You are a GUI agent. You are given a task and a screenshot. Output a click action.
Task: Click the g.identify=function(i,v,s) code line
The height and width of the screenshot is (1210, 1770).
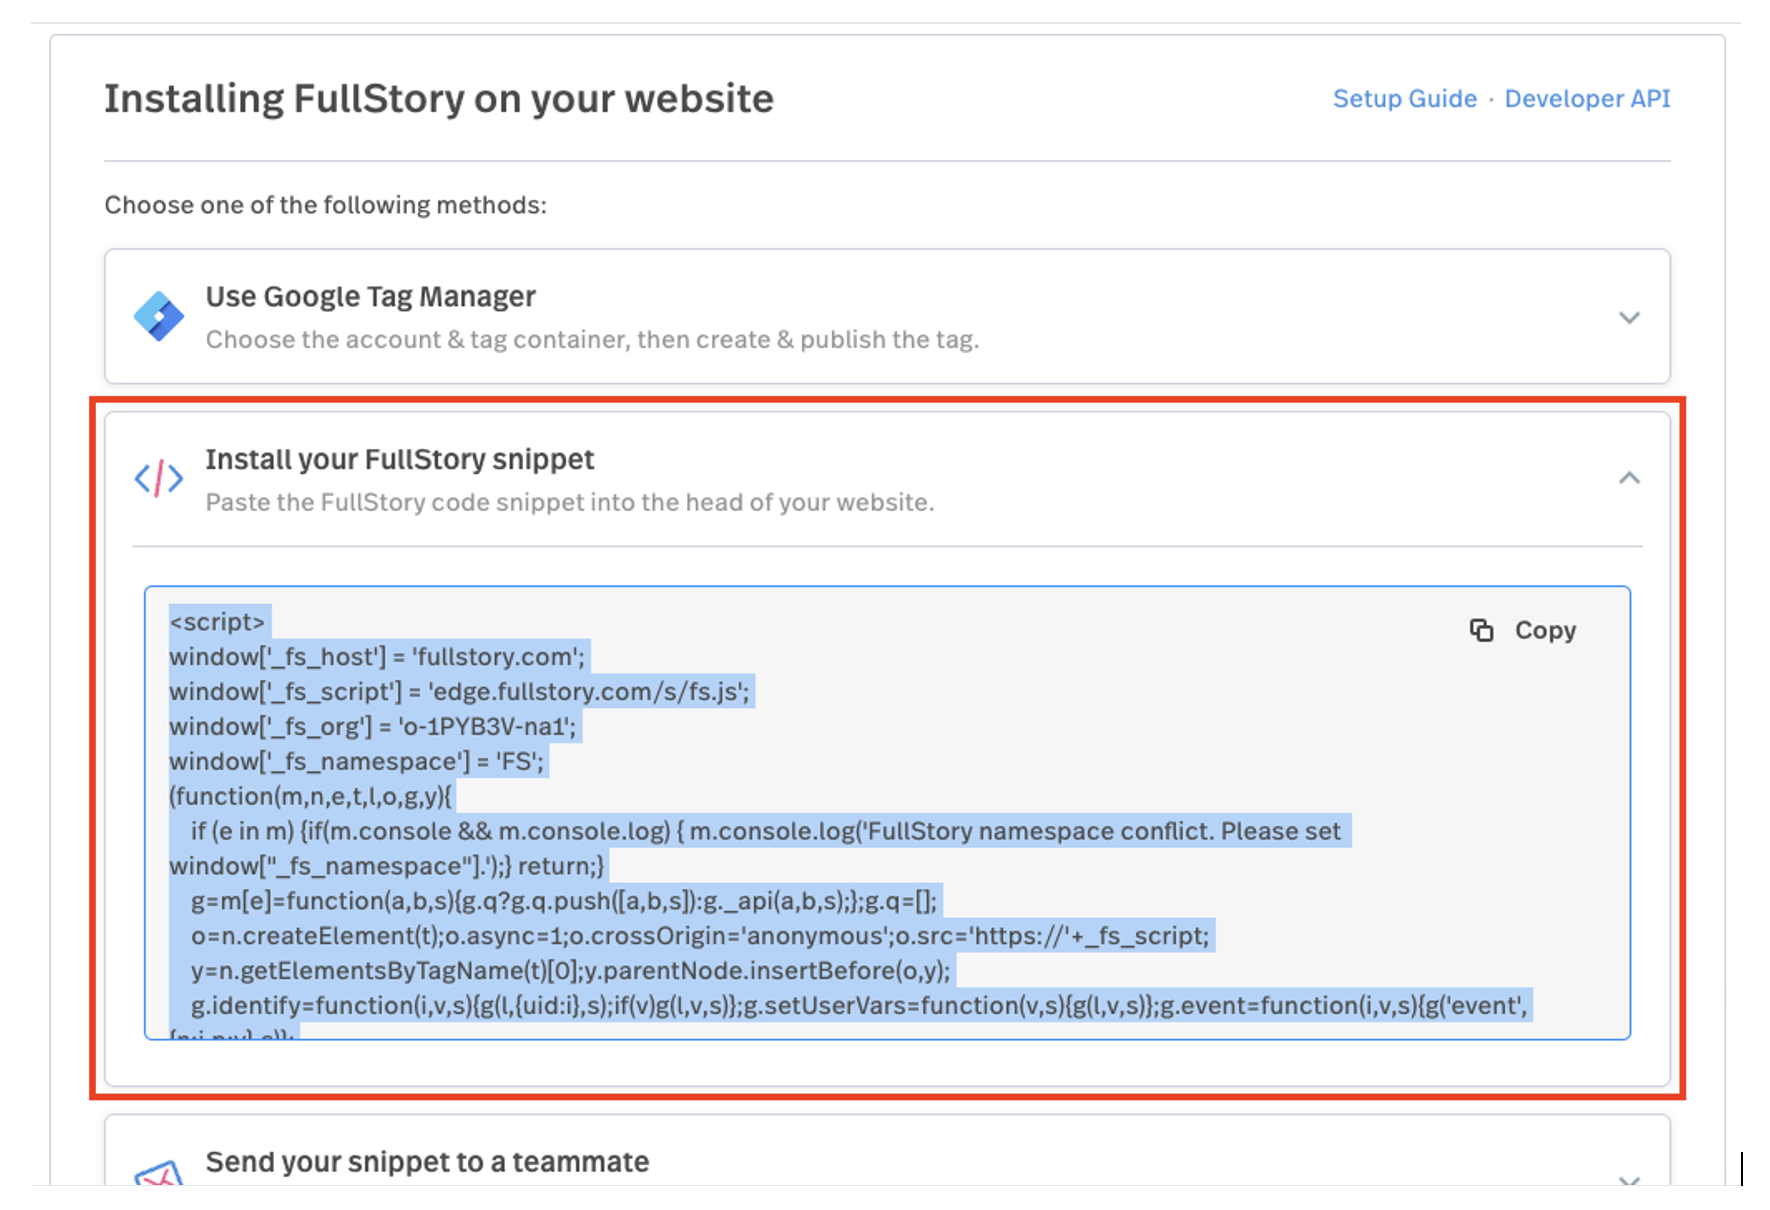pos(859,1006)
